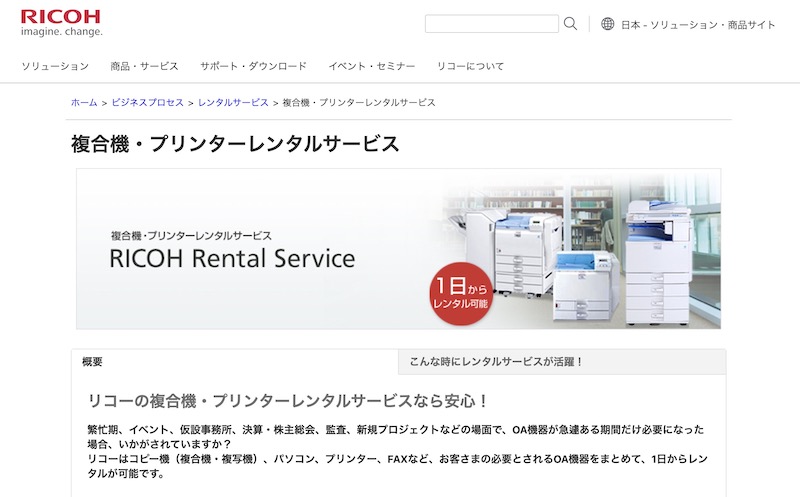Open the ソリューション menu
Screen dimensions: 800x497
55,66
